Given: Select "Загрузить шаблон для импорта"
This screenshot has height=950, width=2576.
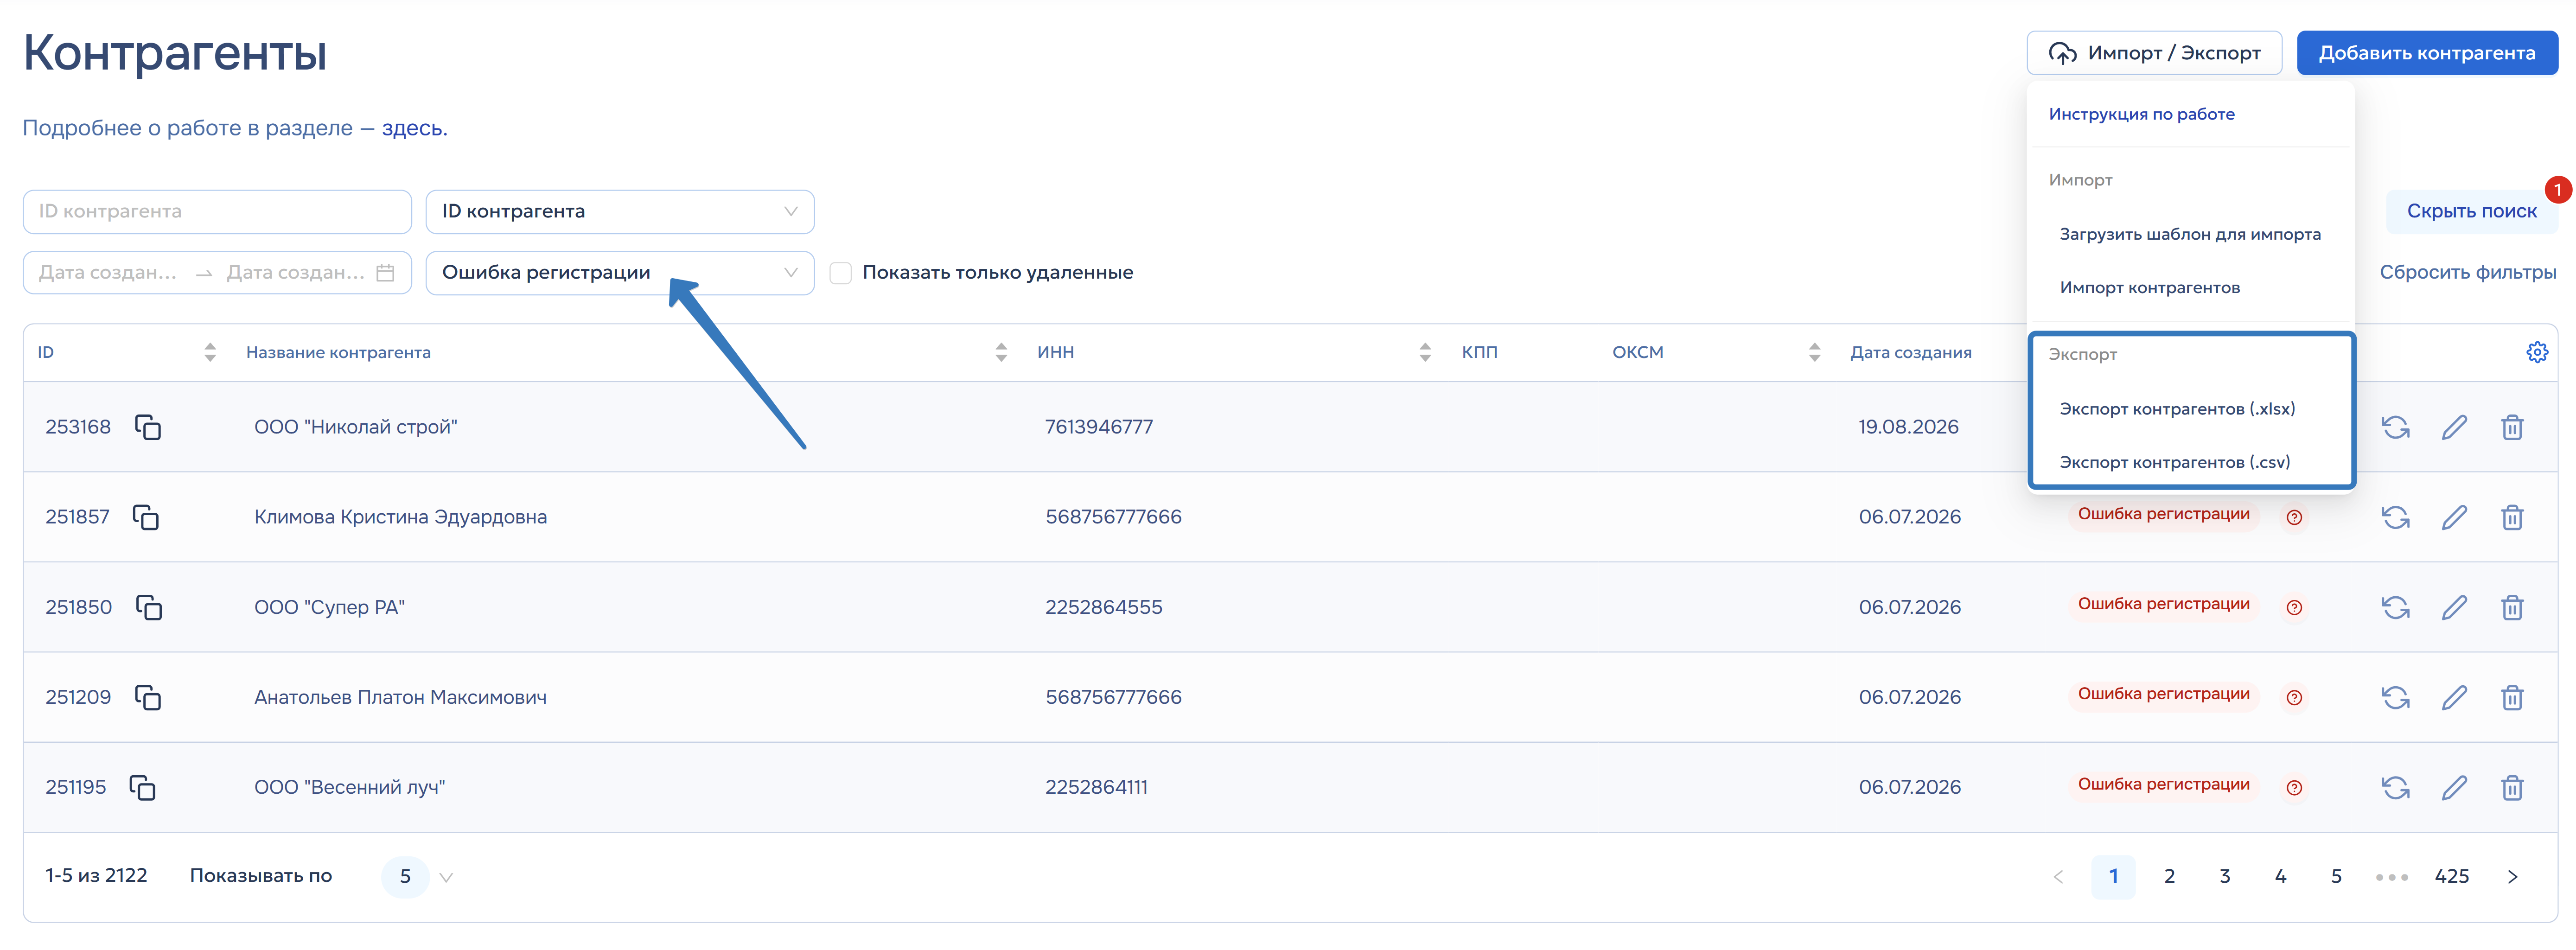Looking at the screenshot, I should [x=2190, y=234].
